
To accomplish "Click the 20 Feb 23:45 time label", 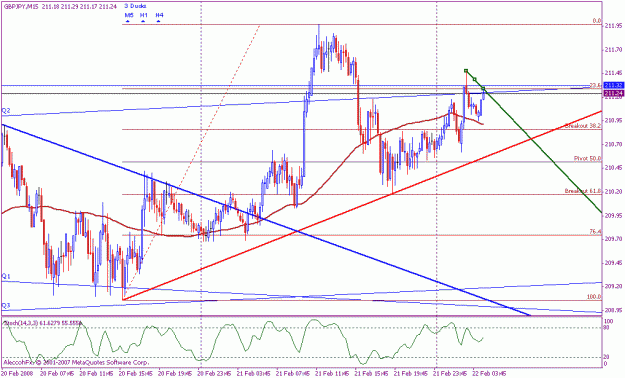I will [x=214, y=374].
